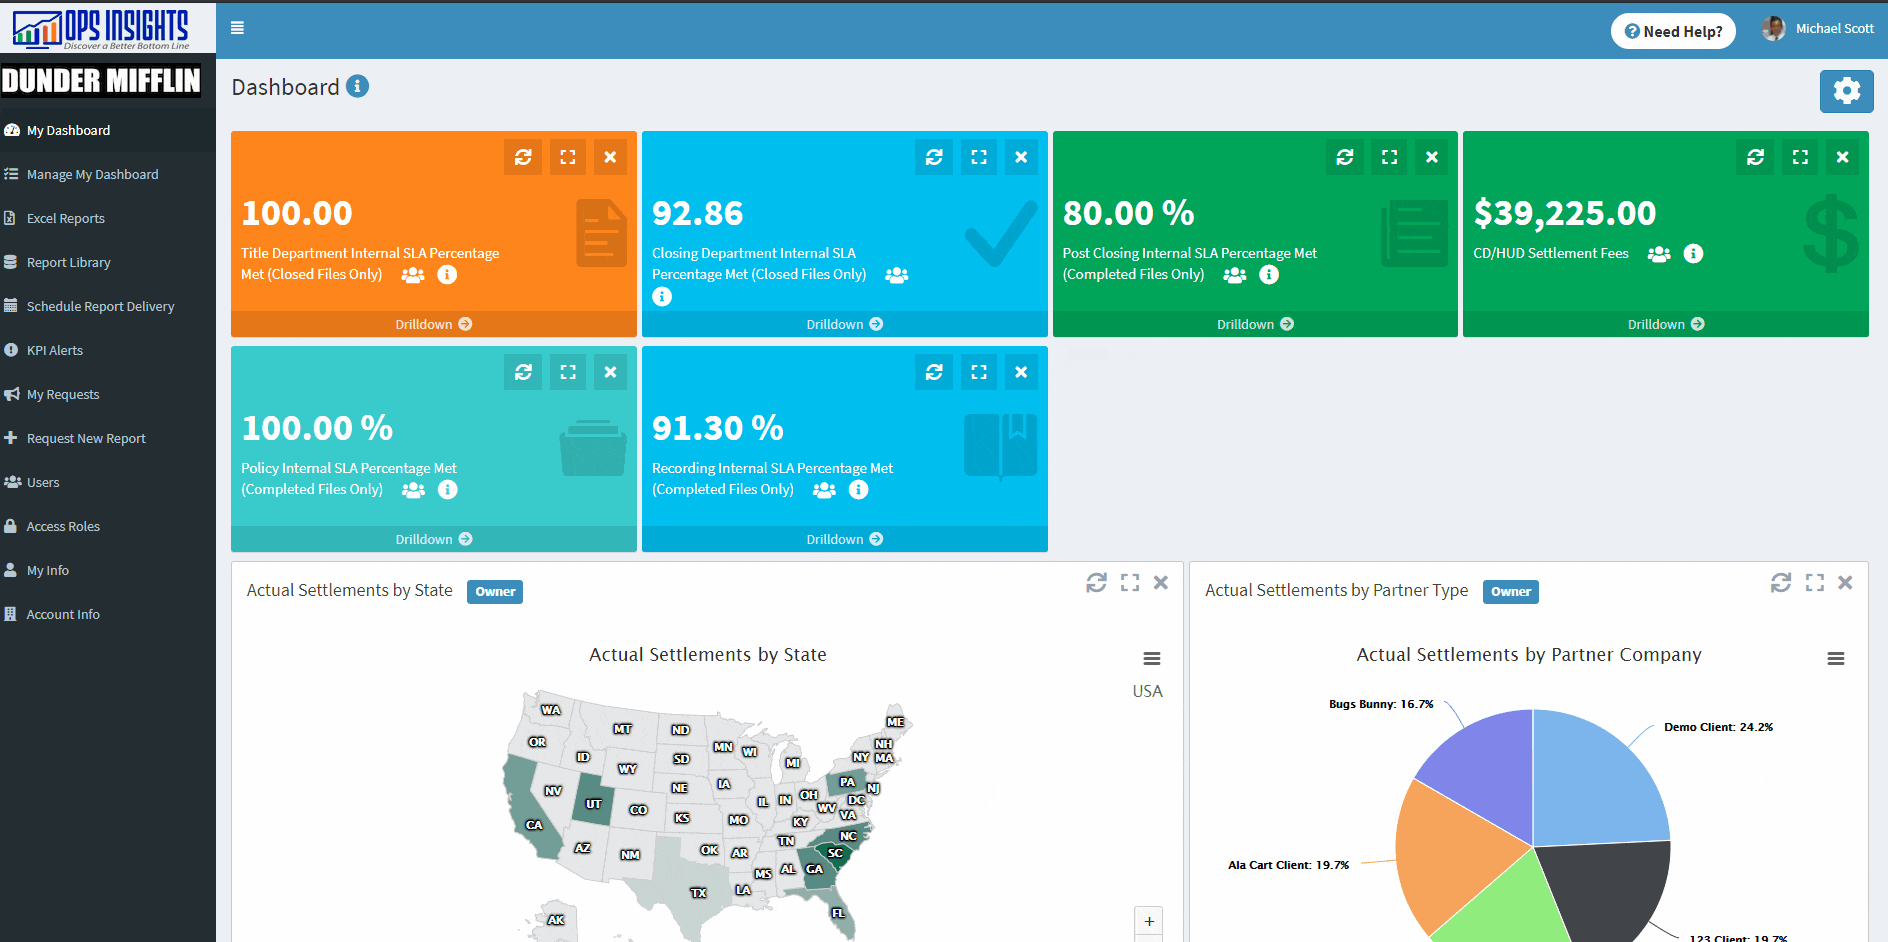Image resolution: width=1888 pixels, height=942 pixels.
Task: Open partner company pie chart menu
Action: (1835, 658)
